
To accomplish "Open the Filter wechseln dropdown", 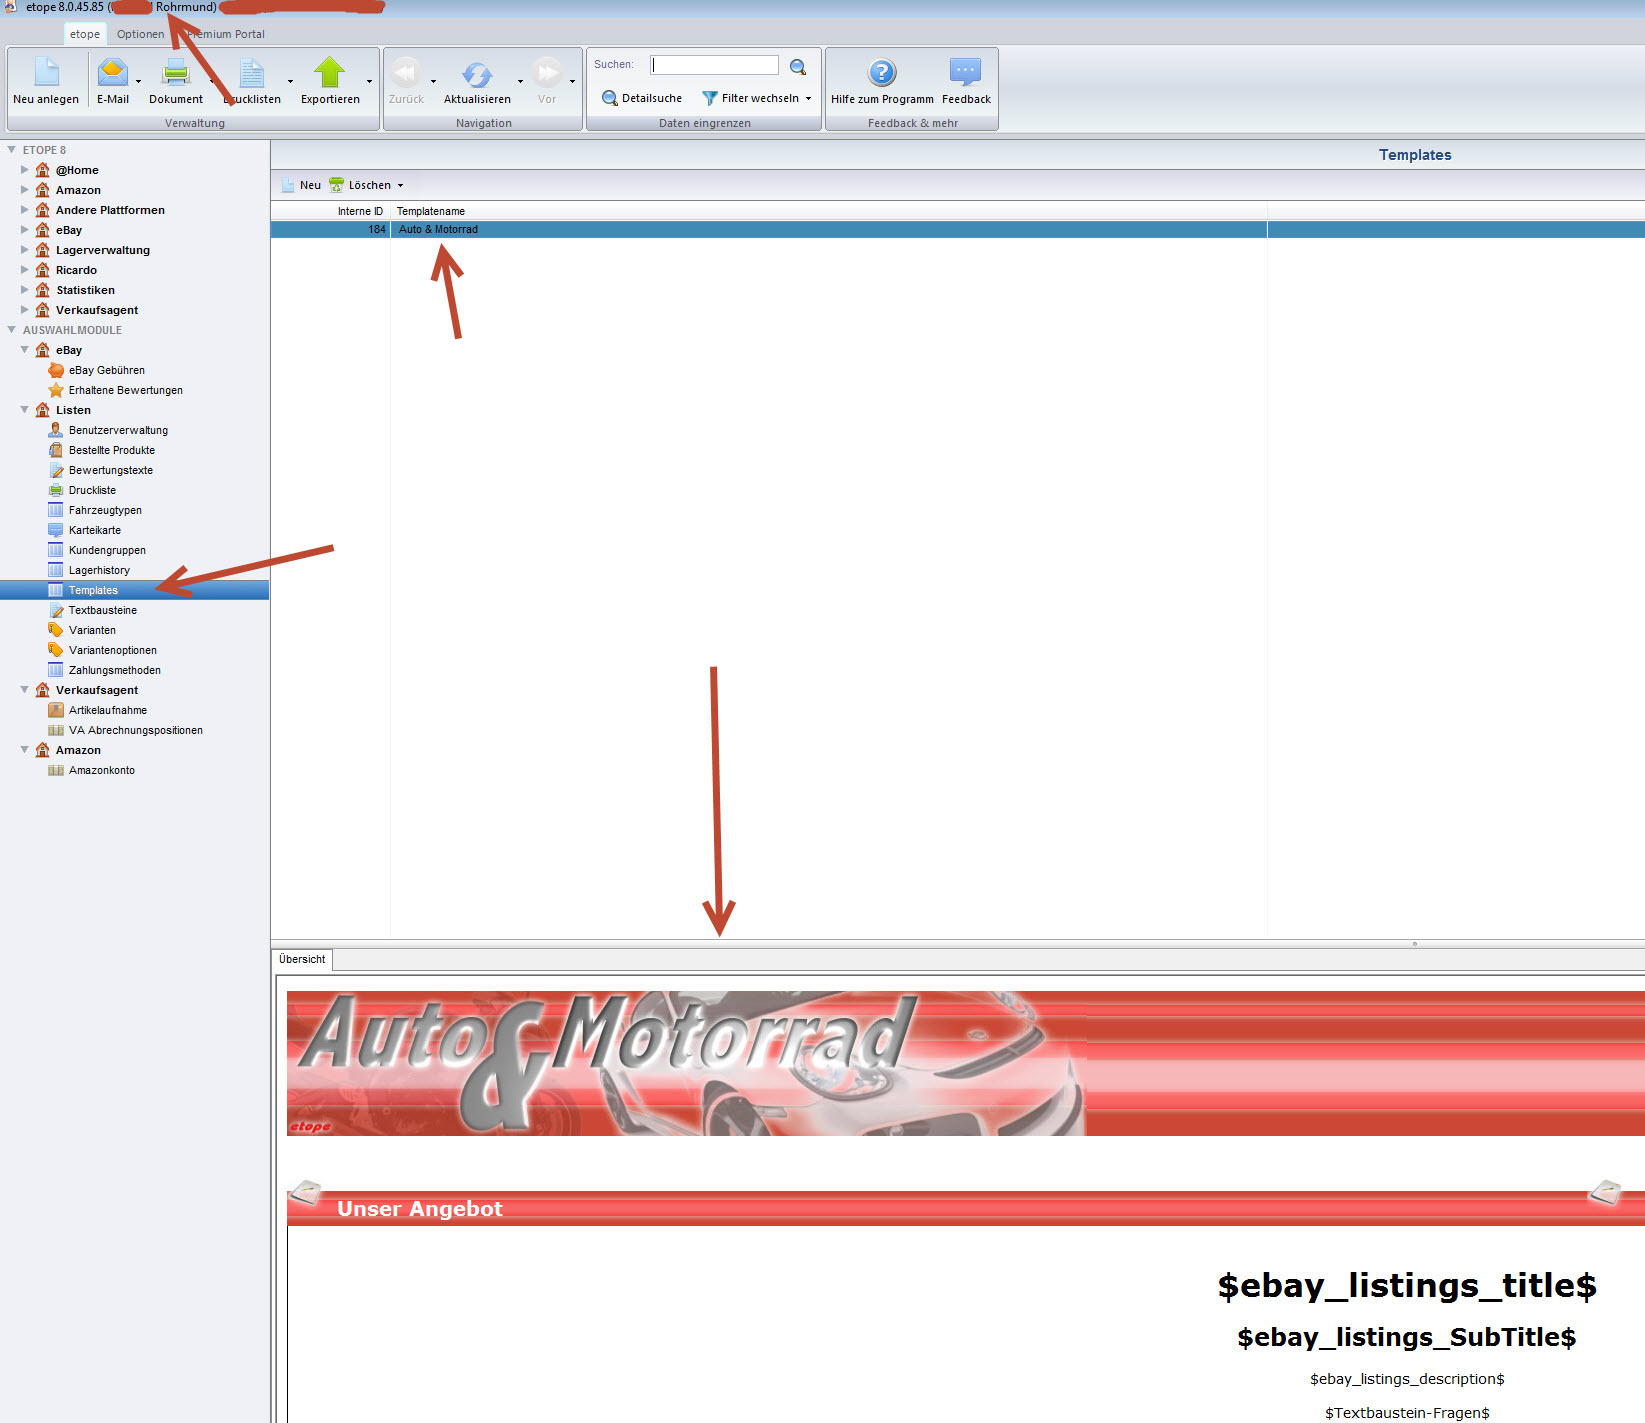I will click(808, 99).
